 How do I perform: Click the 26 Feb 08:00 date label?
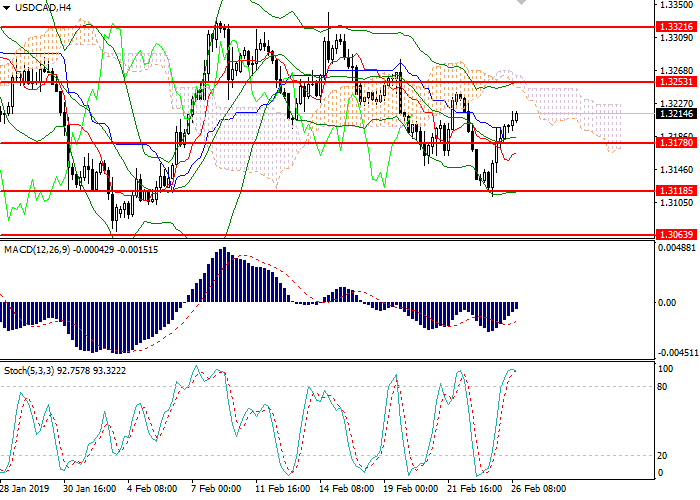[538, 489]
